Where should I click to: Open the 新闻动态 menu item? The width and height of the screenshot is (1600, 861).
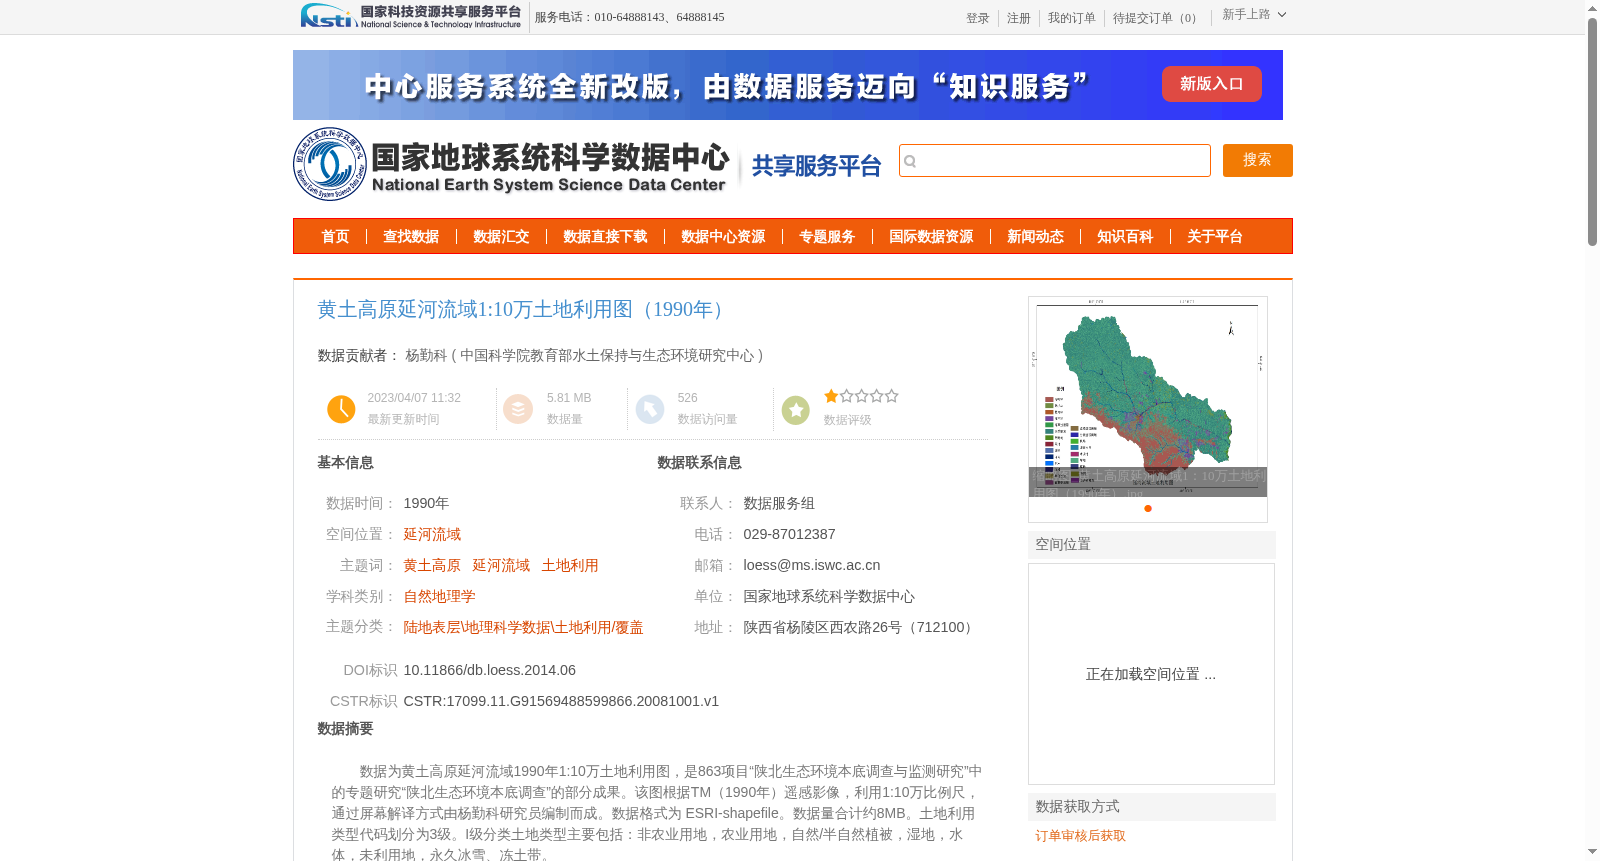pos(1035,237)
